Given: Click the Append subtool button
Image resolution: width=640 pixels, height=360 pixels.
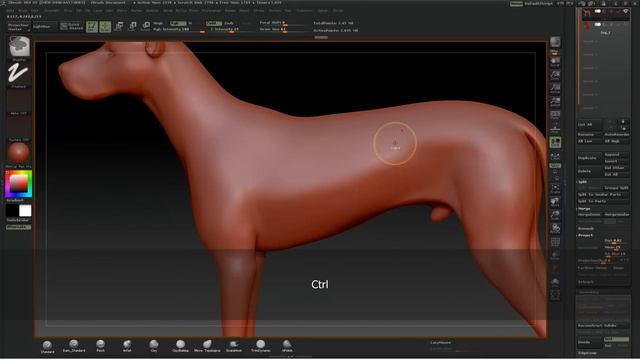Looking at the screenshot, I should coord(616,154).
